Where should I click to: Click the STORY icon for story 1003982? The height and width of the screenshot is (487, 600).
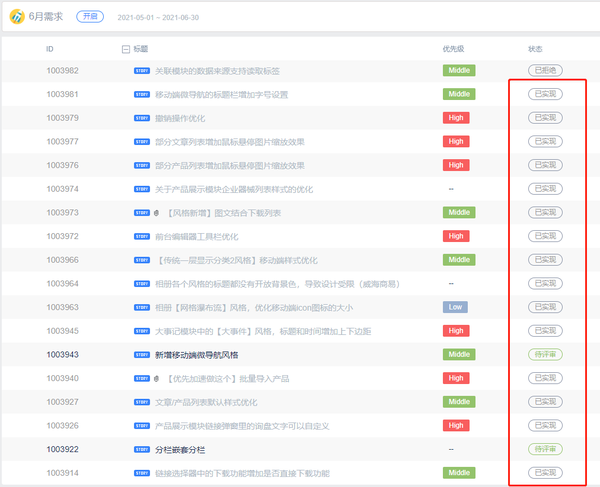tap(141, 71)
